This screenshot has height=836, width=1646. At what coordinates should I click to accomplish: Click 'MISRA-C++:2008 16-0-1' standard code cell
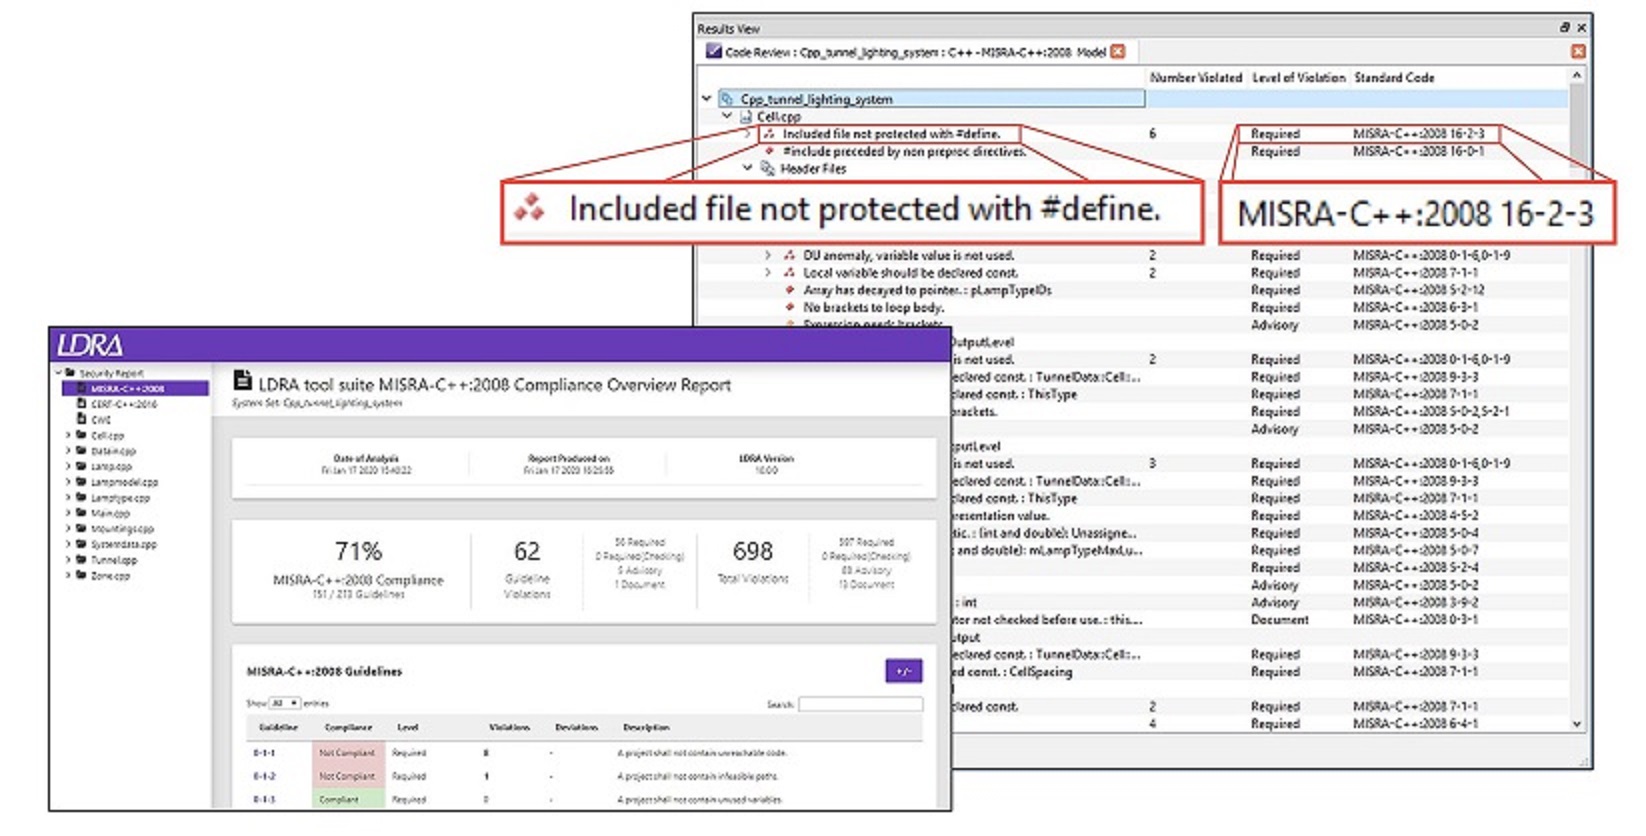coord(1418,151)
